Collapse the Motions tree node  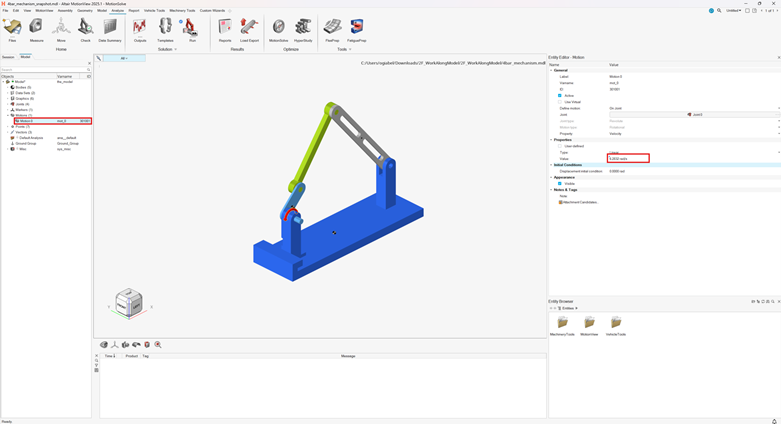(x=7, y=116)
